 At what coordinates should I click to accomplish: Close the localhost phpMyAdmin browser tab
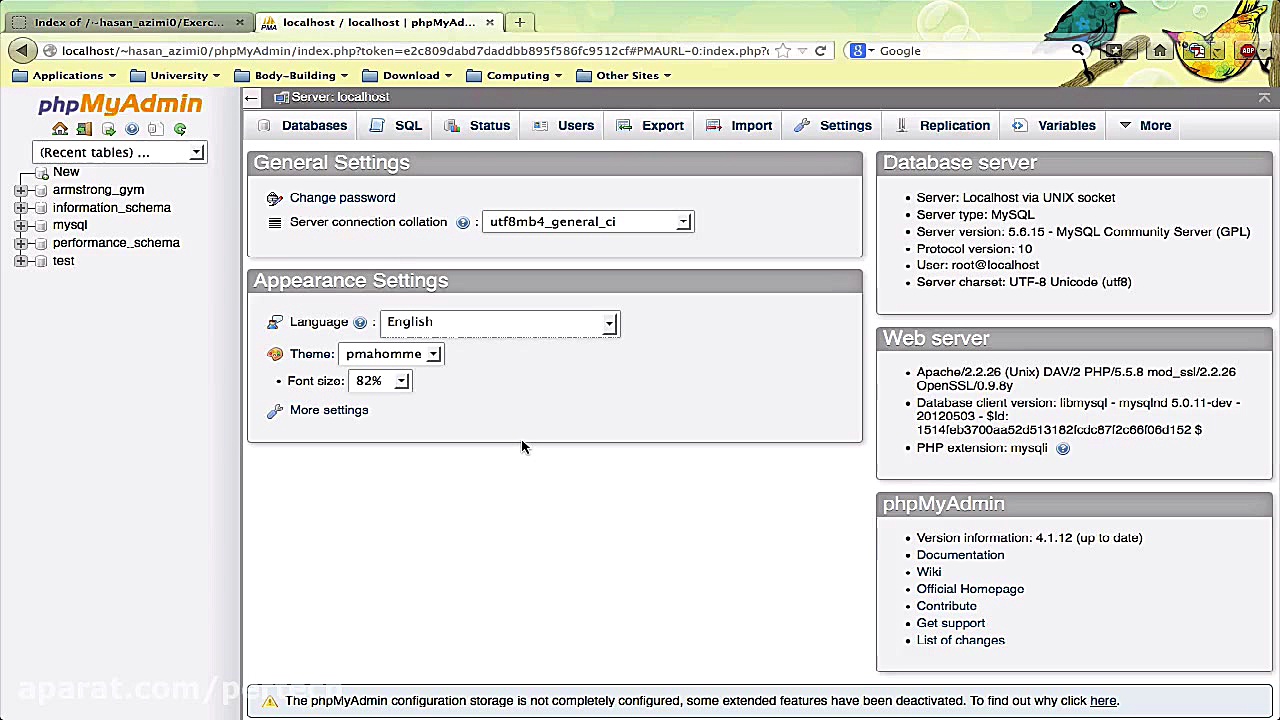490,22
